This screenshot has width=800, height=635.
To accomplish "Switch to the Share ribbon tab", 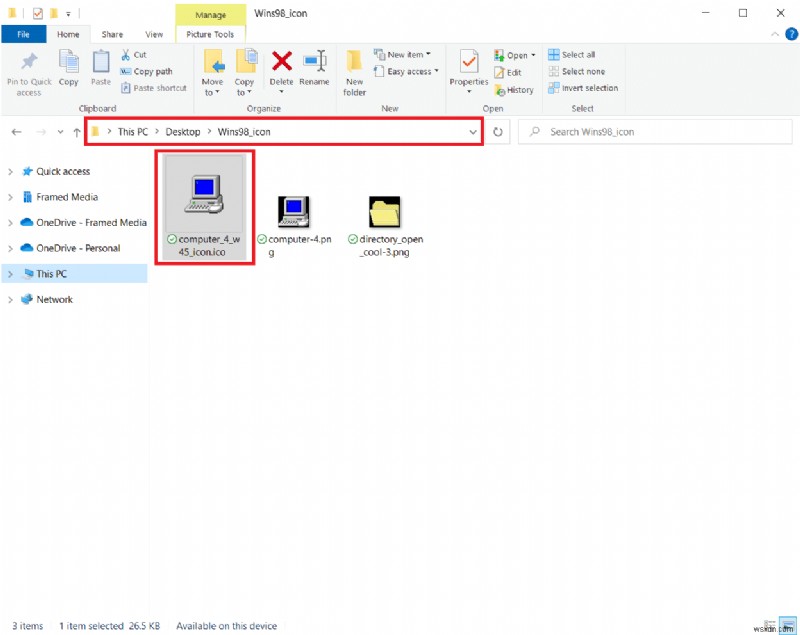I will [112, 34].
